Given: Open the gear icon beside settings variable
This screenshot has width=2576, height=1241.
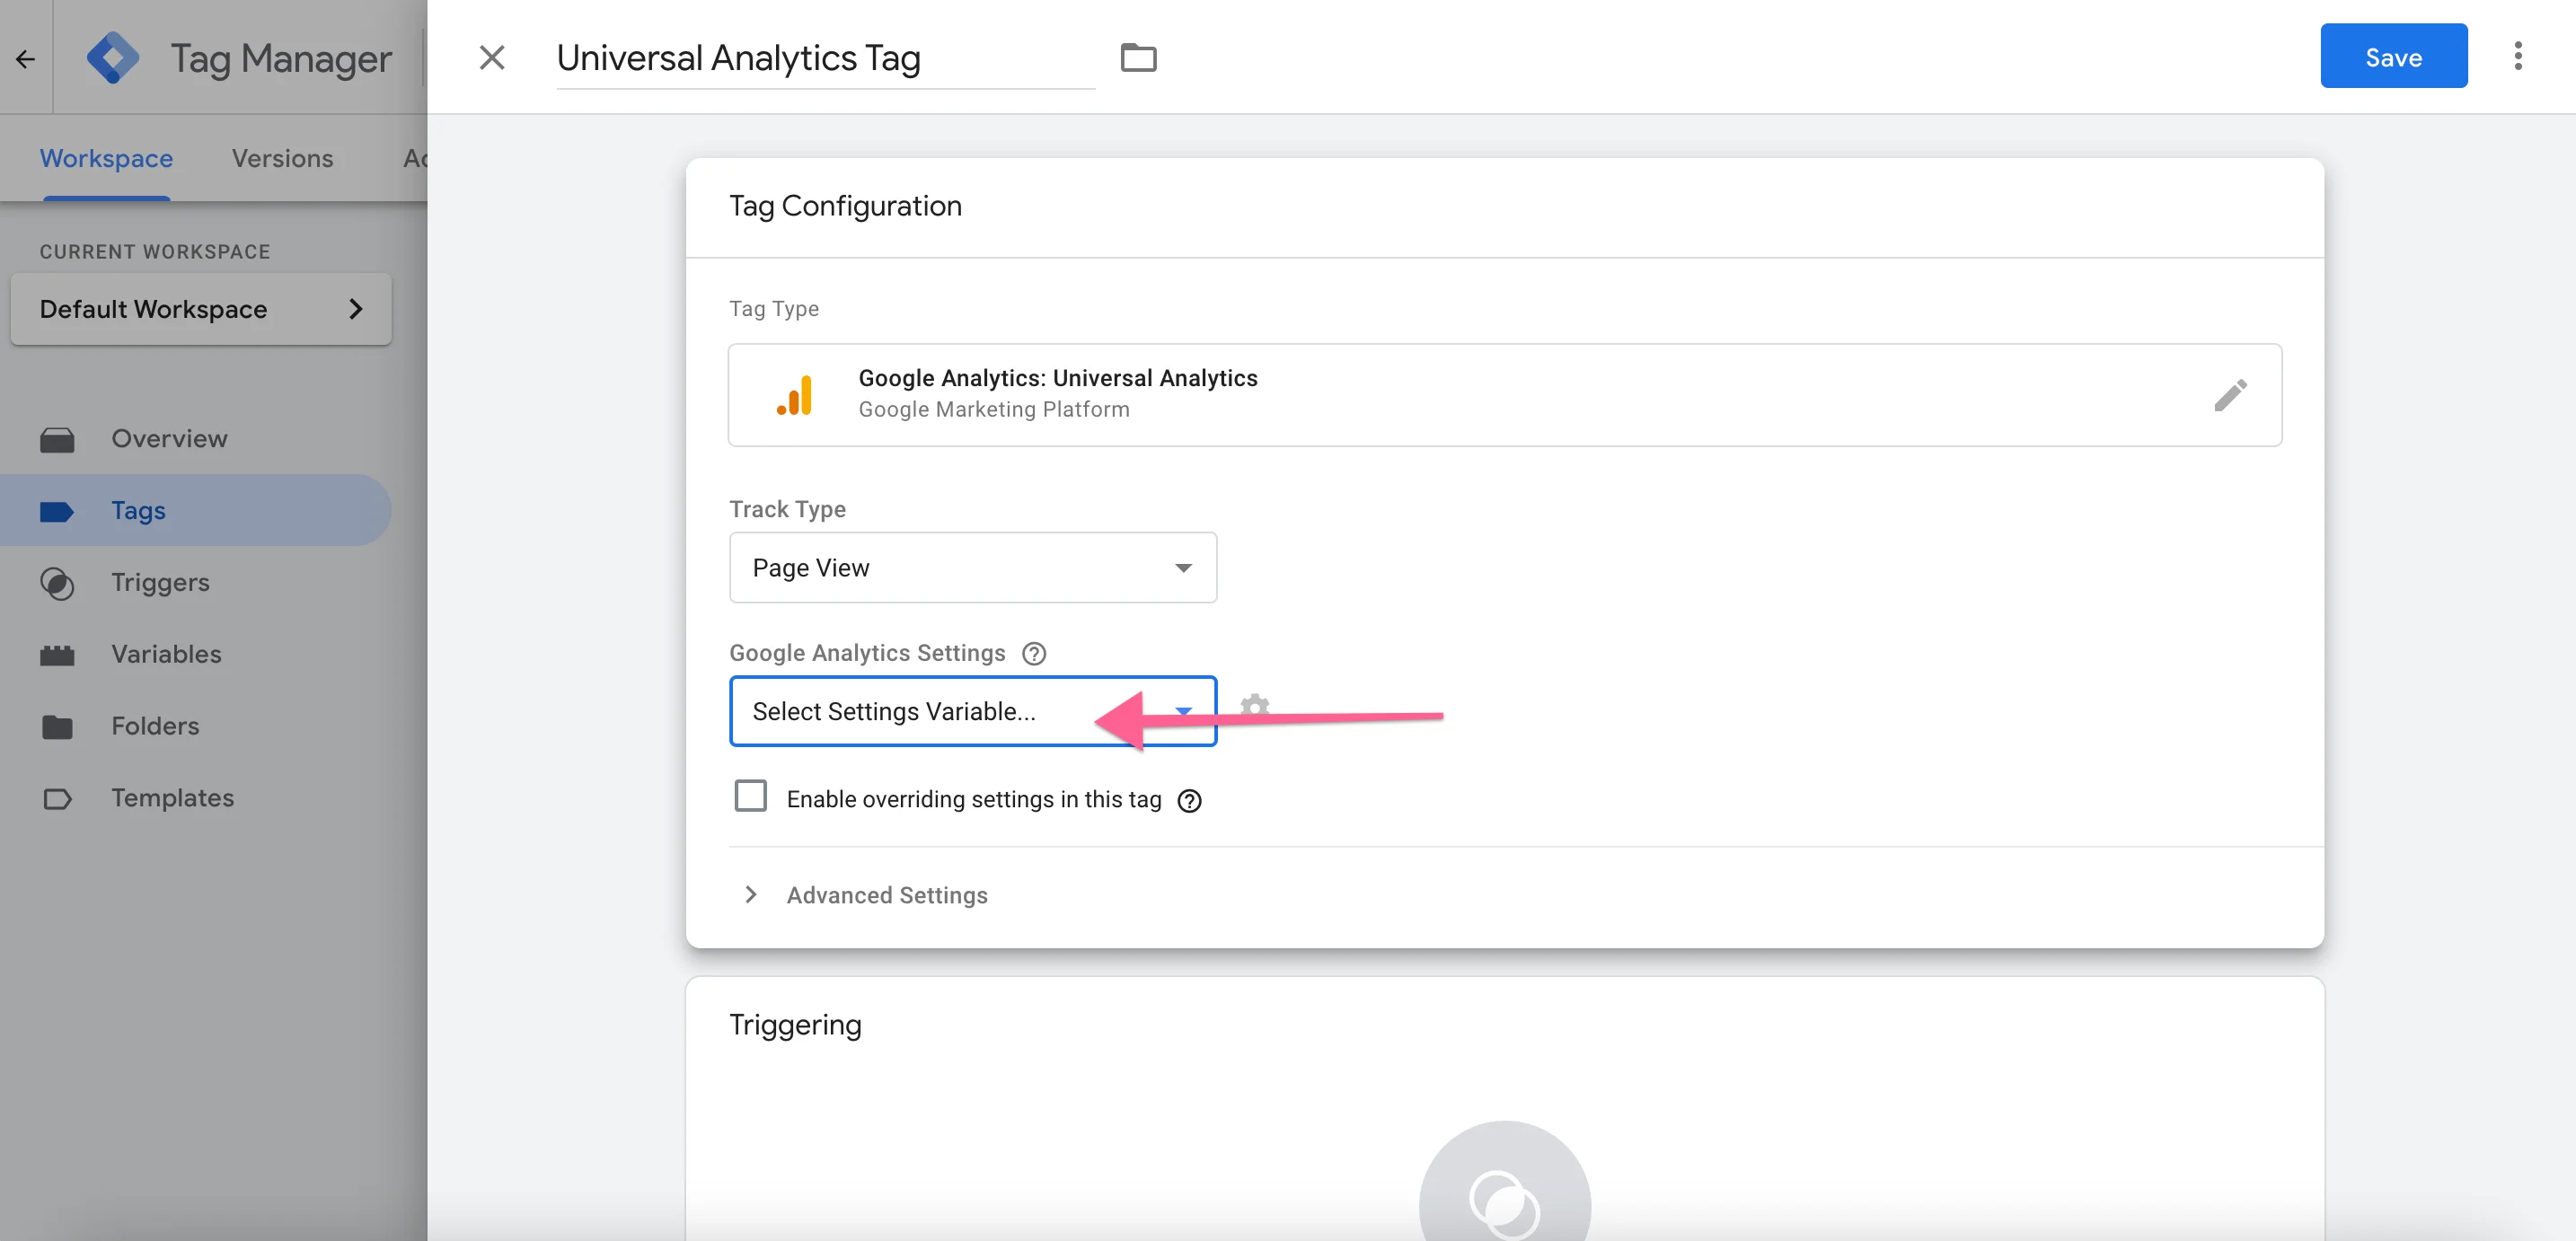Looking at the screenshot, I should [x=1254, y=705].
